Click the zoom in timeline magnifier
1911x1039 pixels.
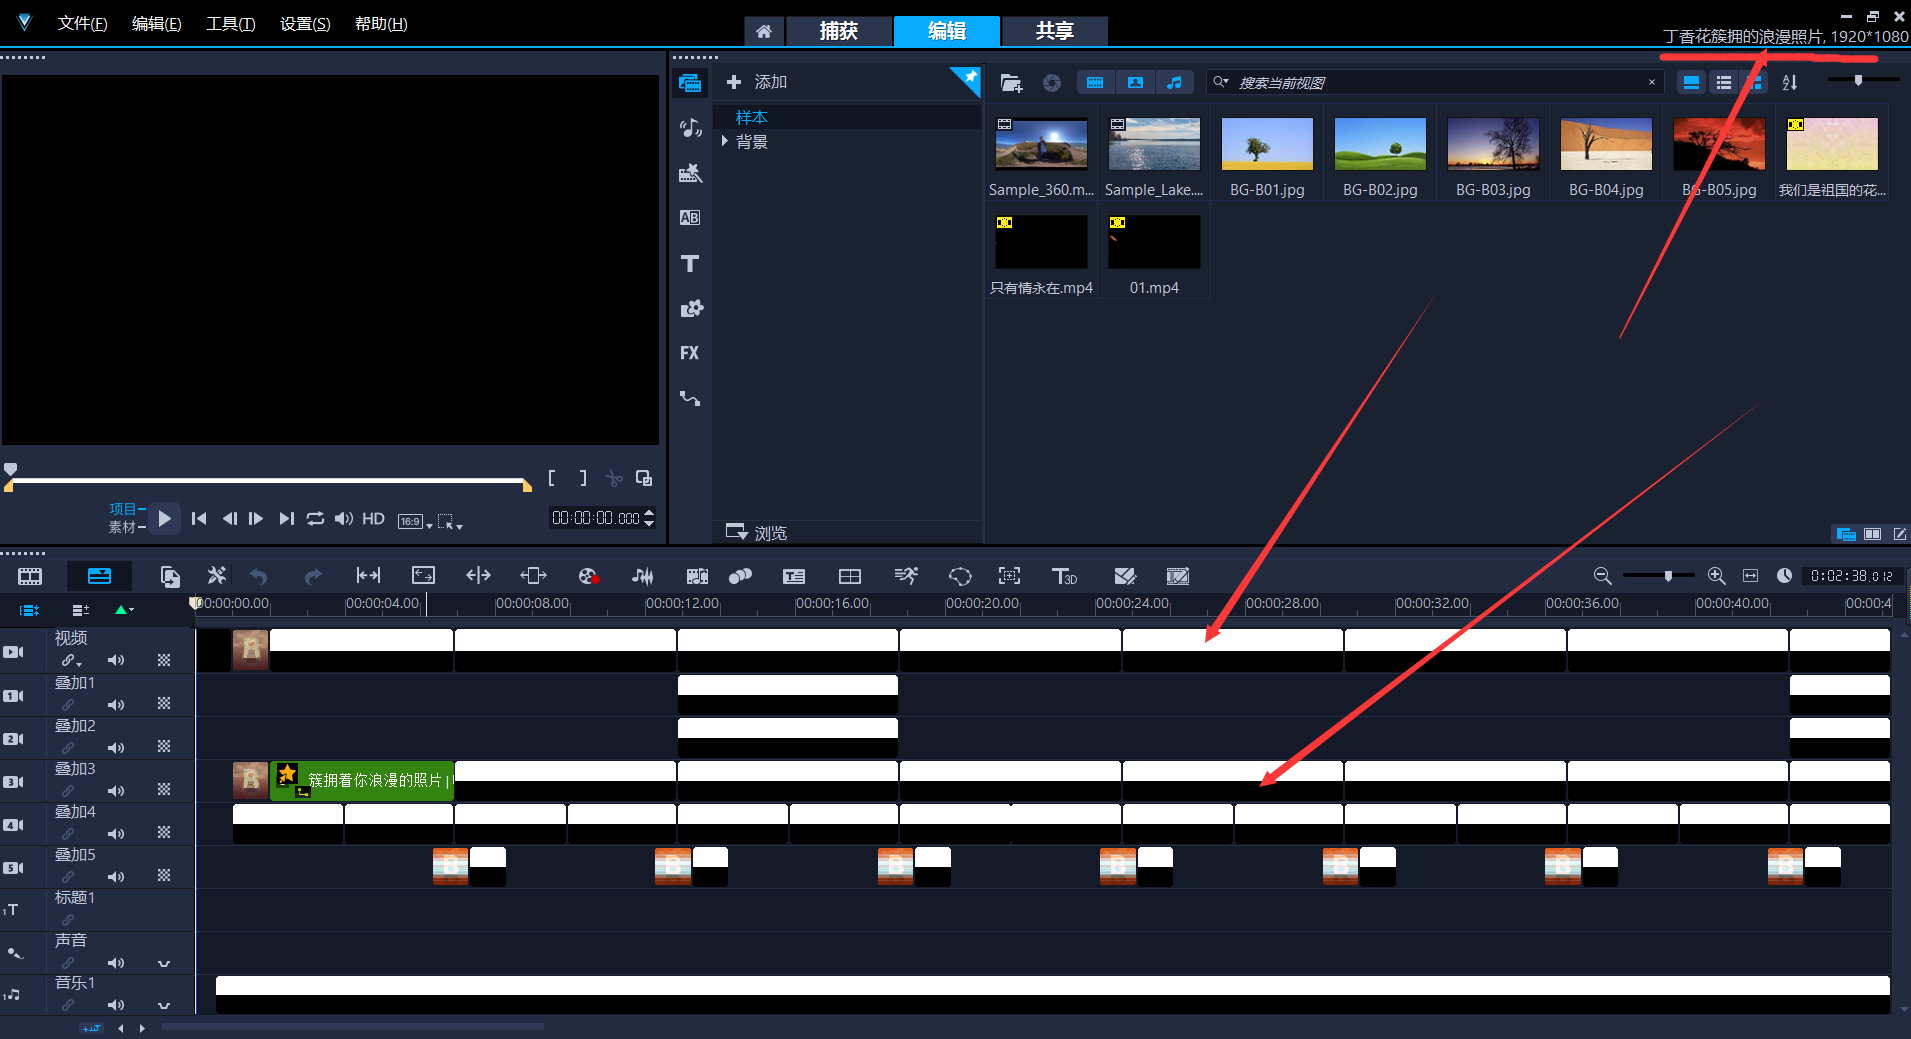[x=1717, y=576]
